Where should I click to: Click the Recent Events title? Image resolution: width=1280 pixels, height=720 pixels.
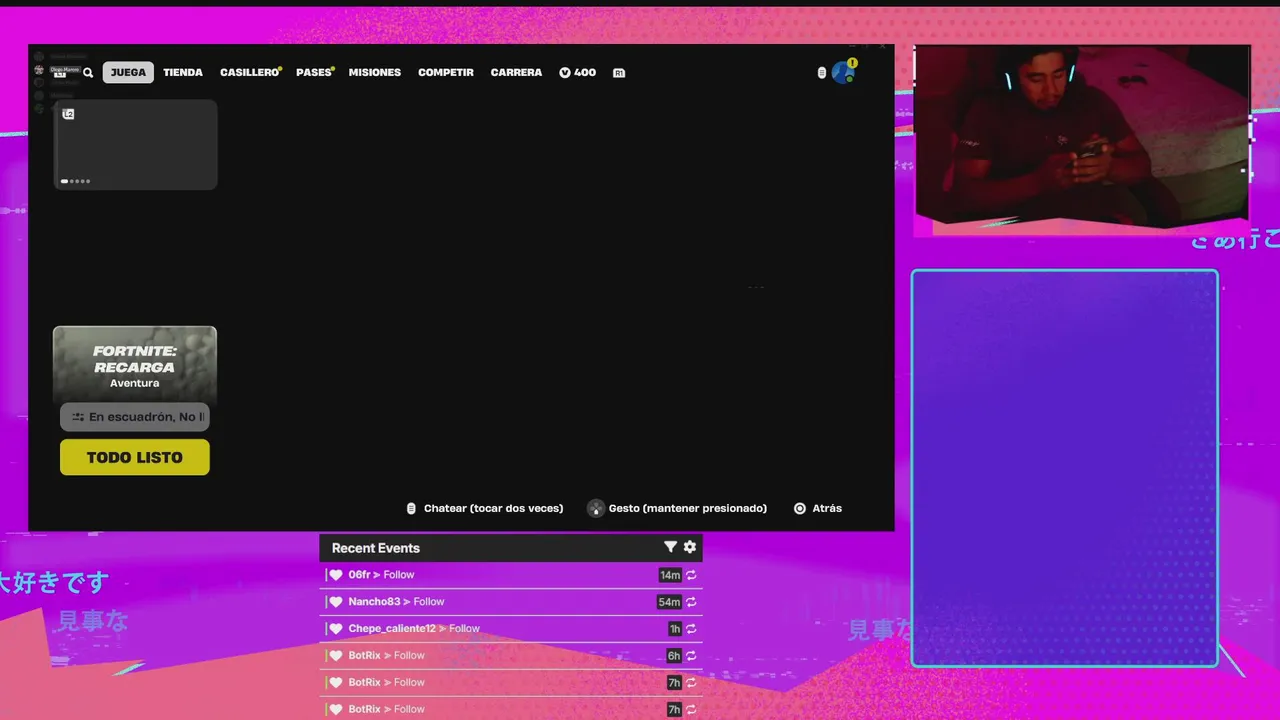[x=376, y=548]
